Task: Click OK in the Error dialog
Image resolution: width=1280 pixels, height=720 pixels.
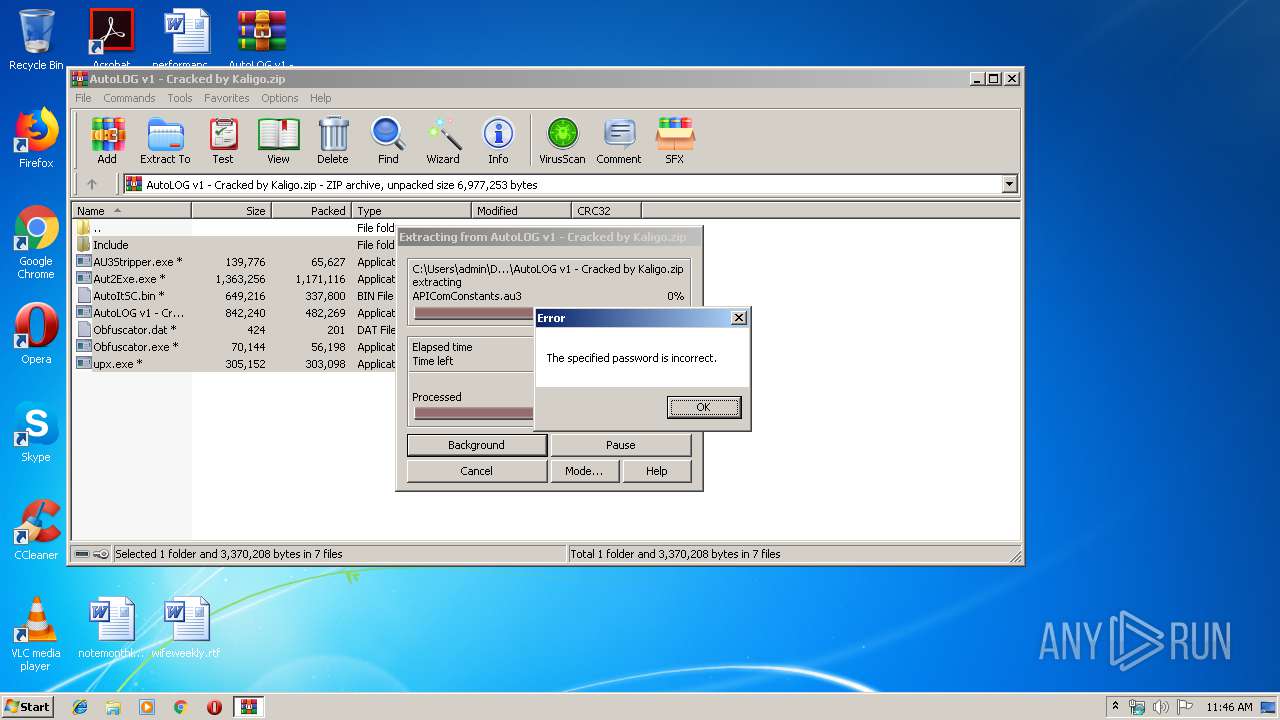Action: (704, 407)
